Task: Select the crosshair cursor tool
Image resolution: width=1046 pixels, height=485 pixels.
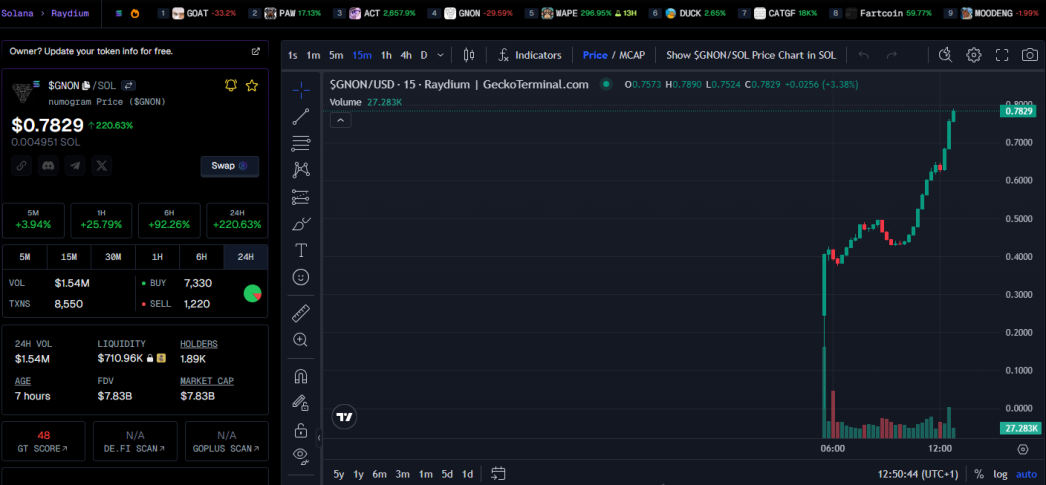Action: (301, 89)
